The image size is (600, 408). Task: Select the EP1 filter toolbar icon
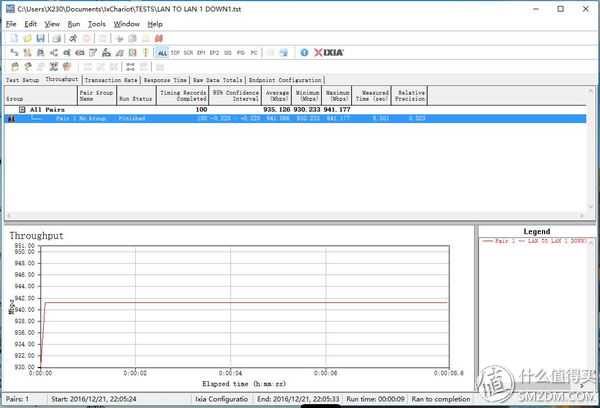202,52
